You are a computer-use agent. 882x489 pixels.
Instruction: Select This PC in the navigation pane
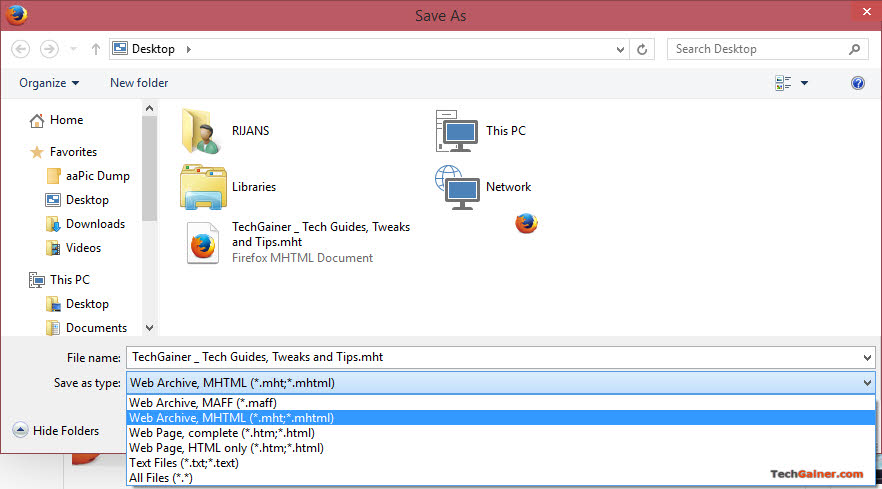59,280
